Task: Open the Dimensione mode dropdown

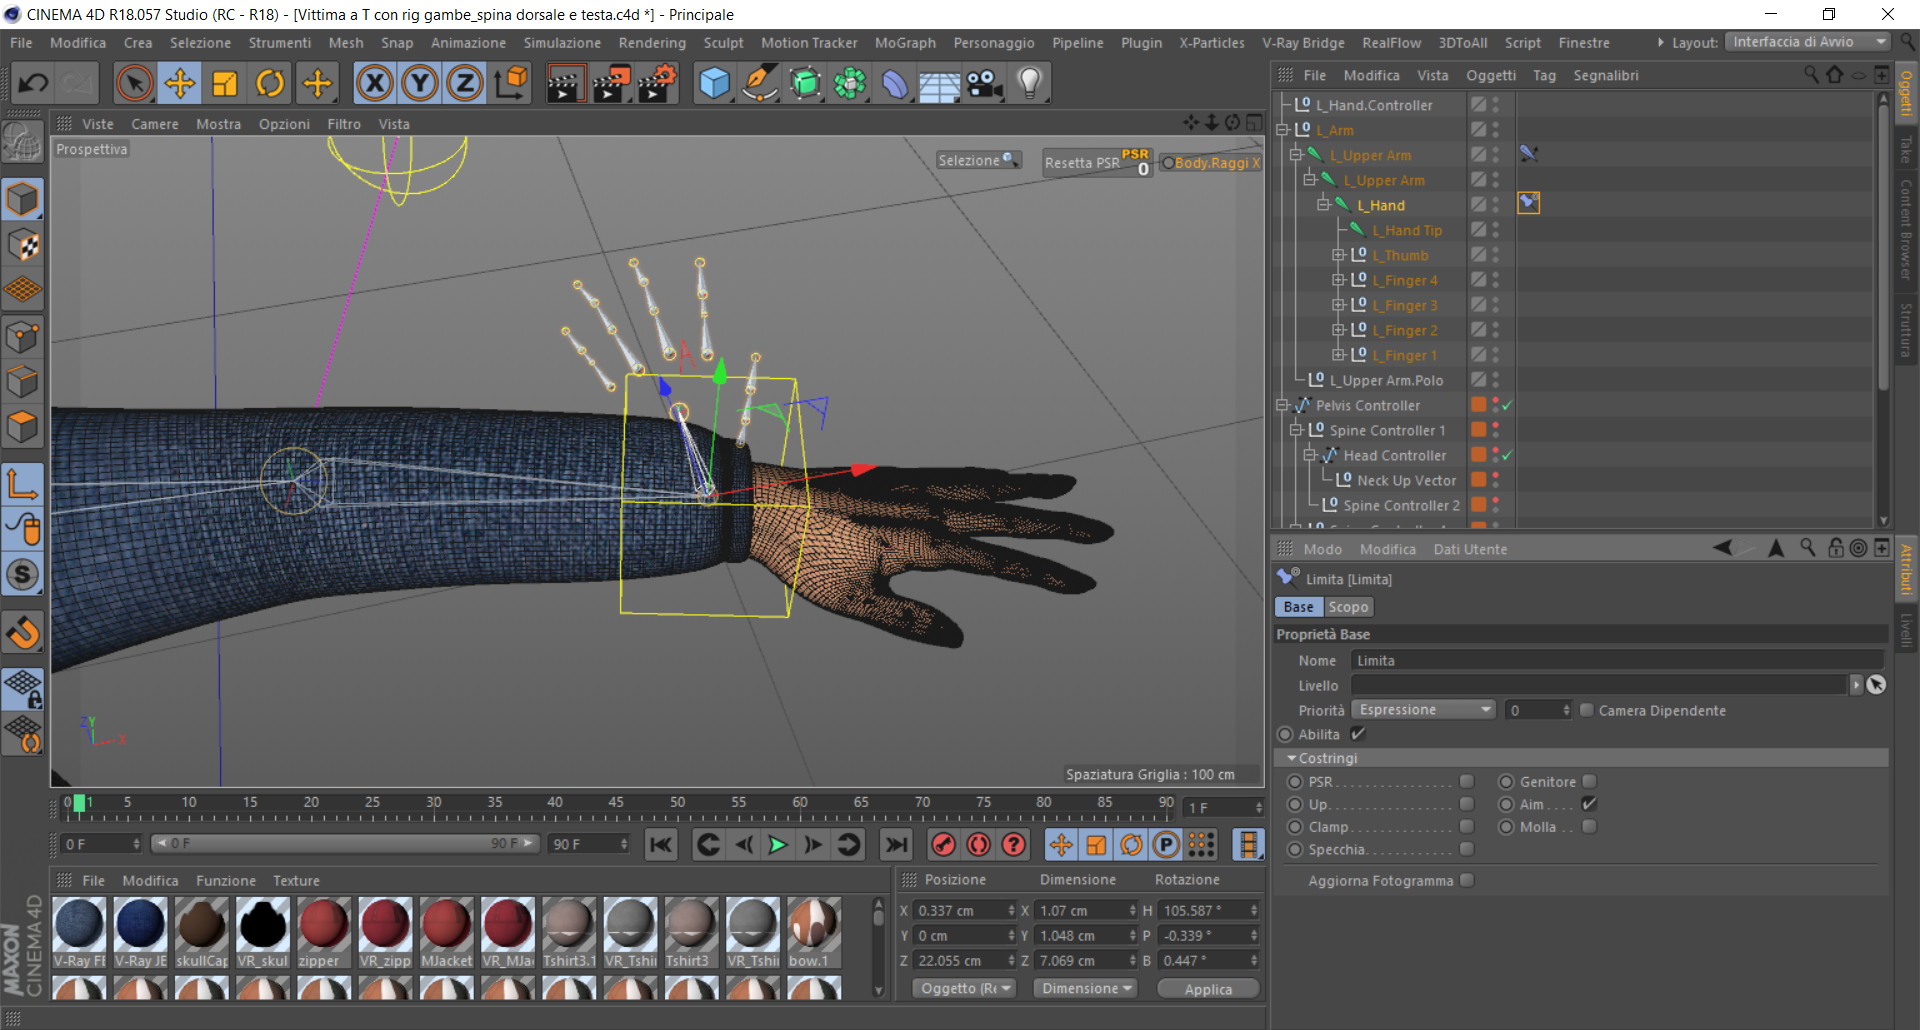Action: tap(1086, 988)
